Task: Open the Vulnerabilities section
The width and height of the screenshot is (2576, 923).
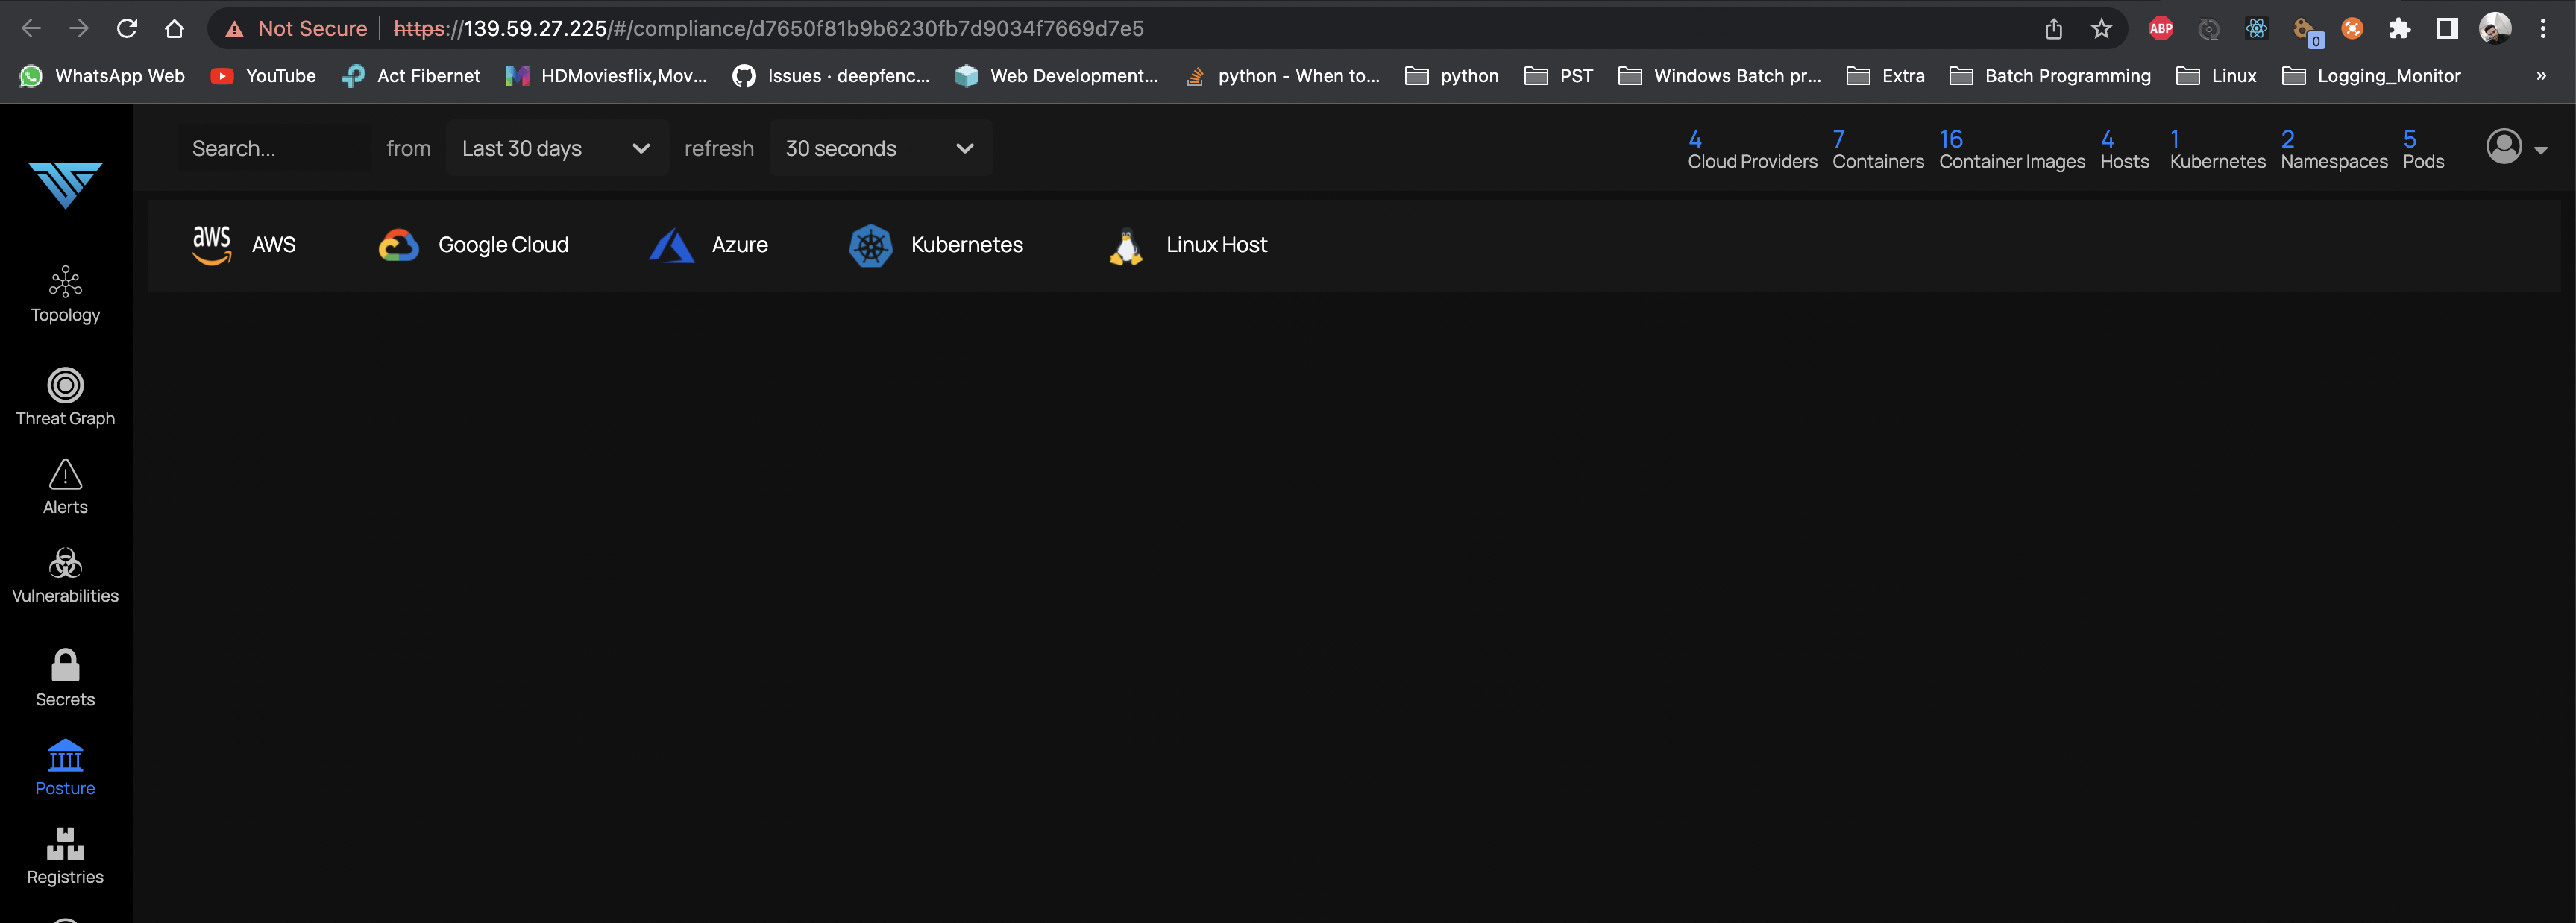Action: (x=65, y=576)
